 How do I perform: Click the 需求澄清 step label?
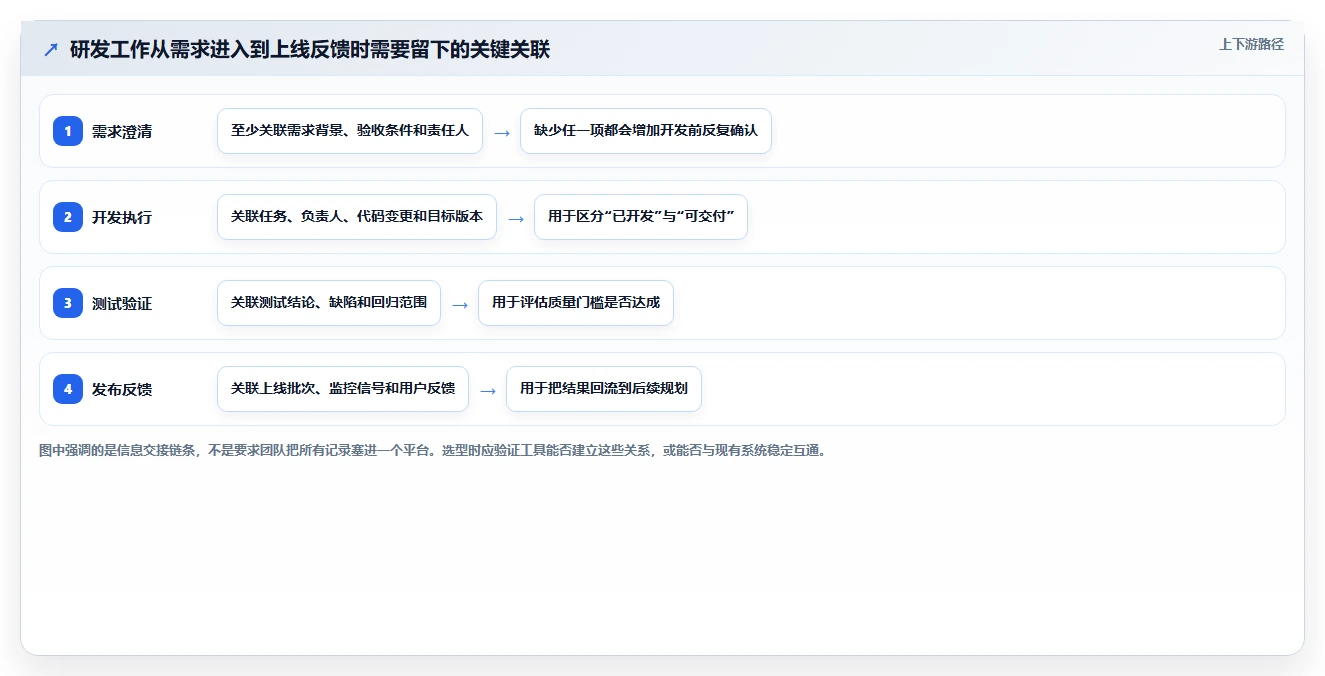point(122,131)
